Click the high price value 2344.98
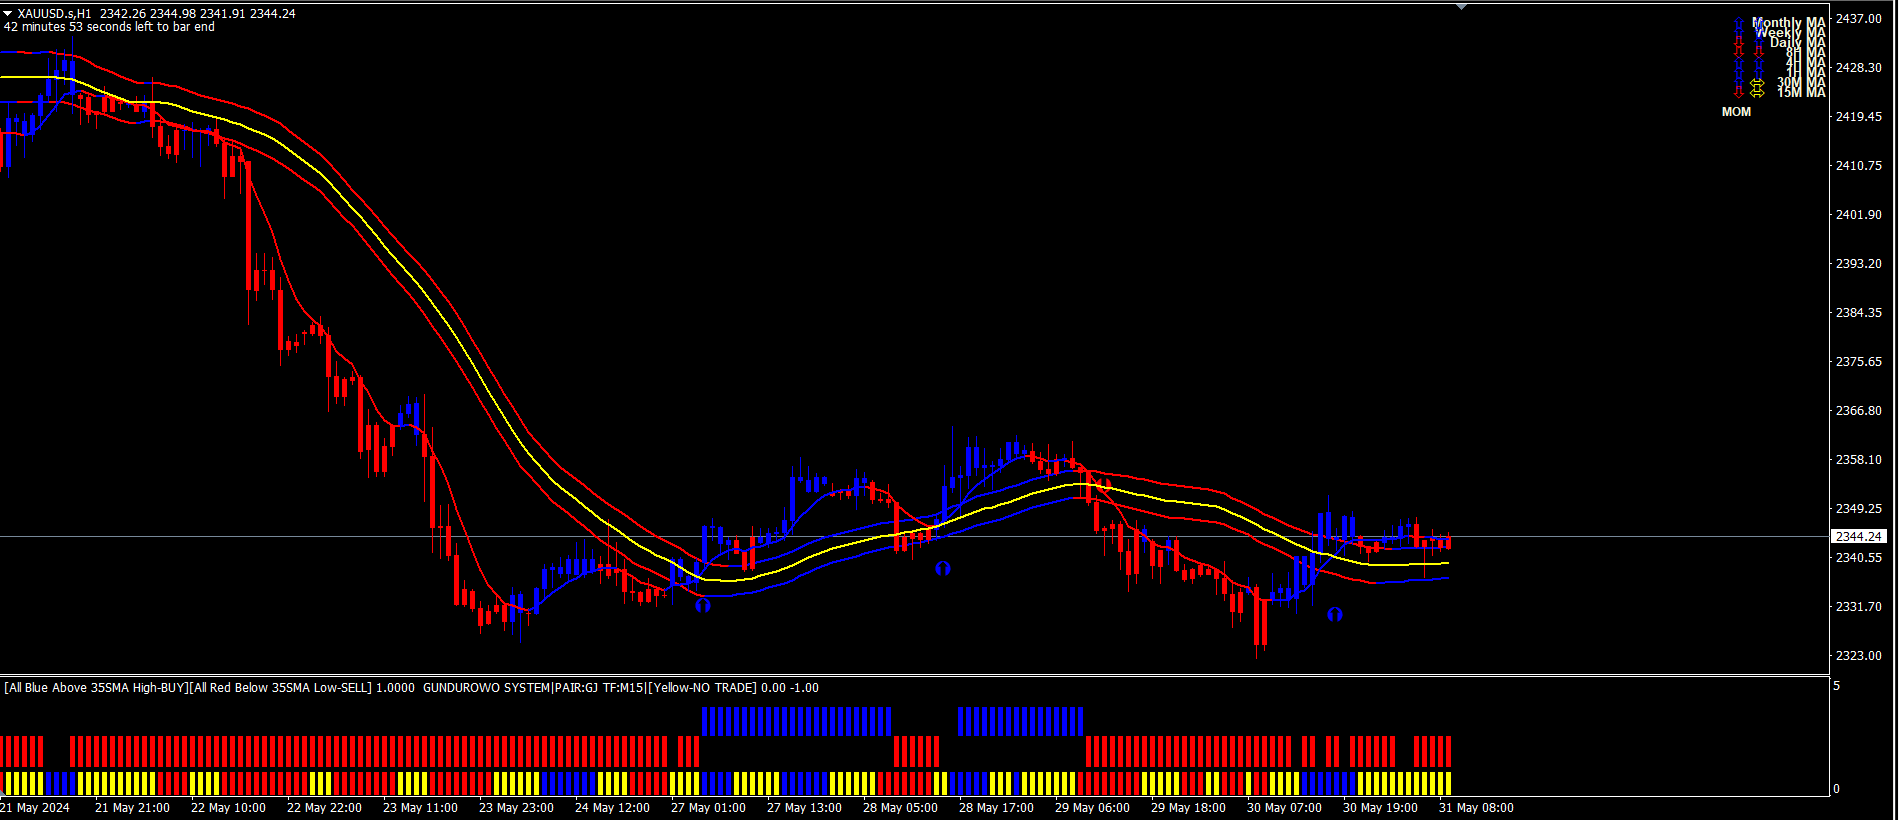This screenshot has height=820, width=1899. coord(173,14)
